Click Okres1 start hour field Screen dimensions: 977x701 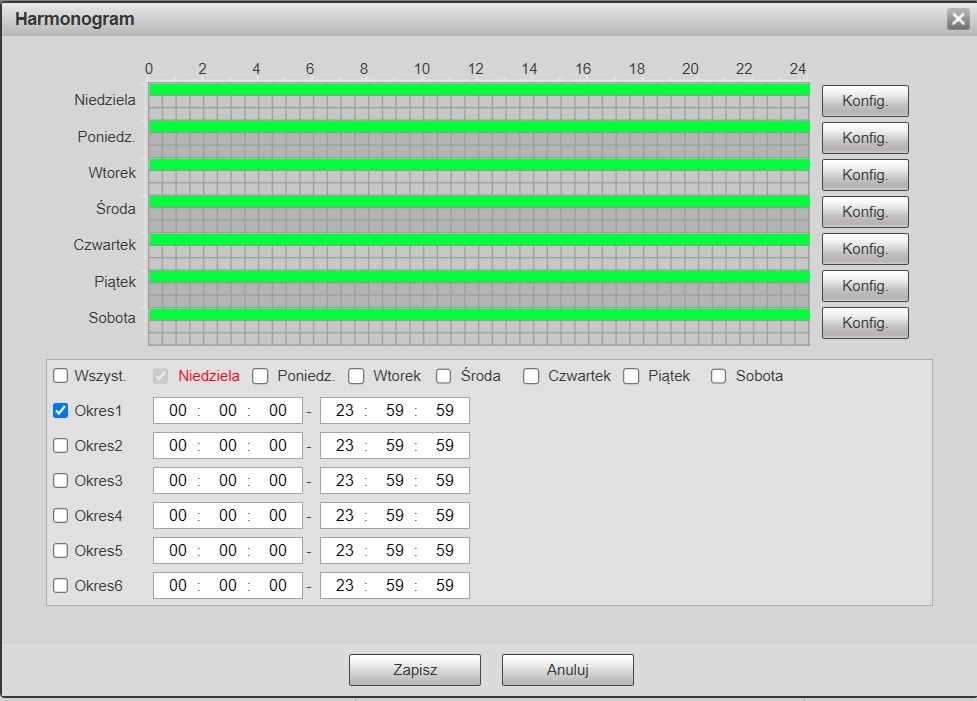point(178,411)
